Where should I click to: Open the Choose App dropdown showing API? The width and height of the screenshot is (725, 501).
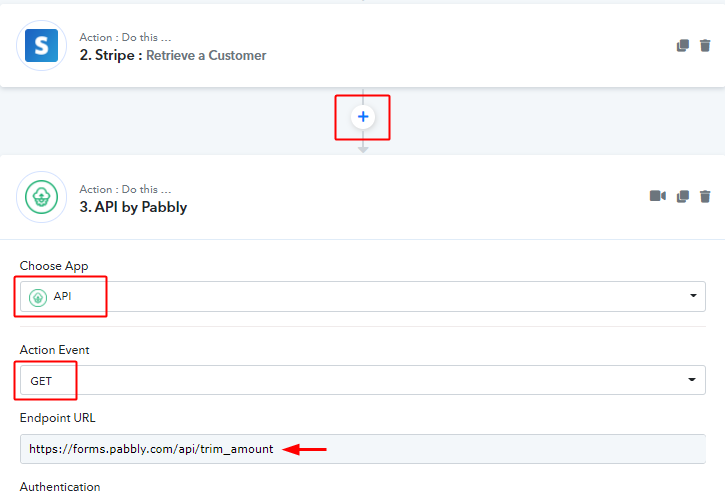[362, 296]
